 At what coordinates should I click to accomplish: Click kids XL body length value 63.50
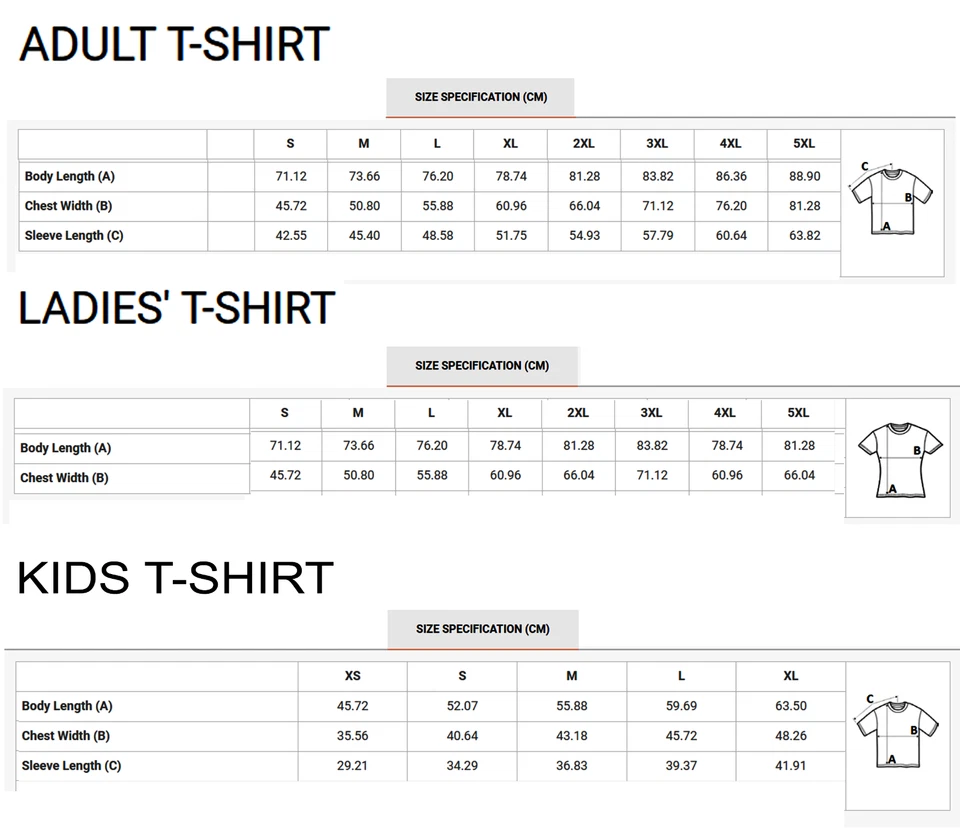coord(790,706)
